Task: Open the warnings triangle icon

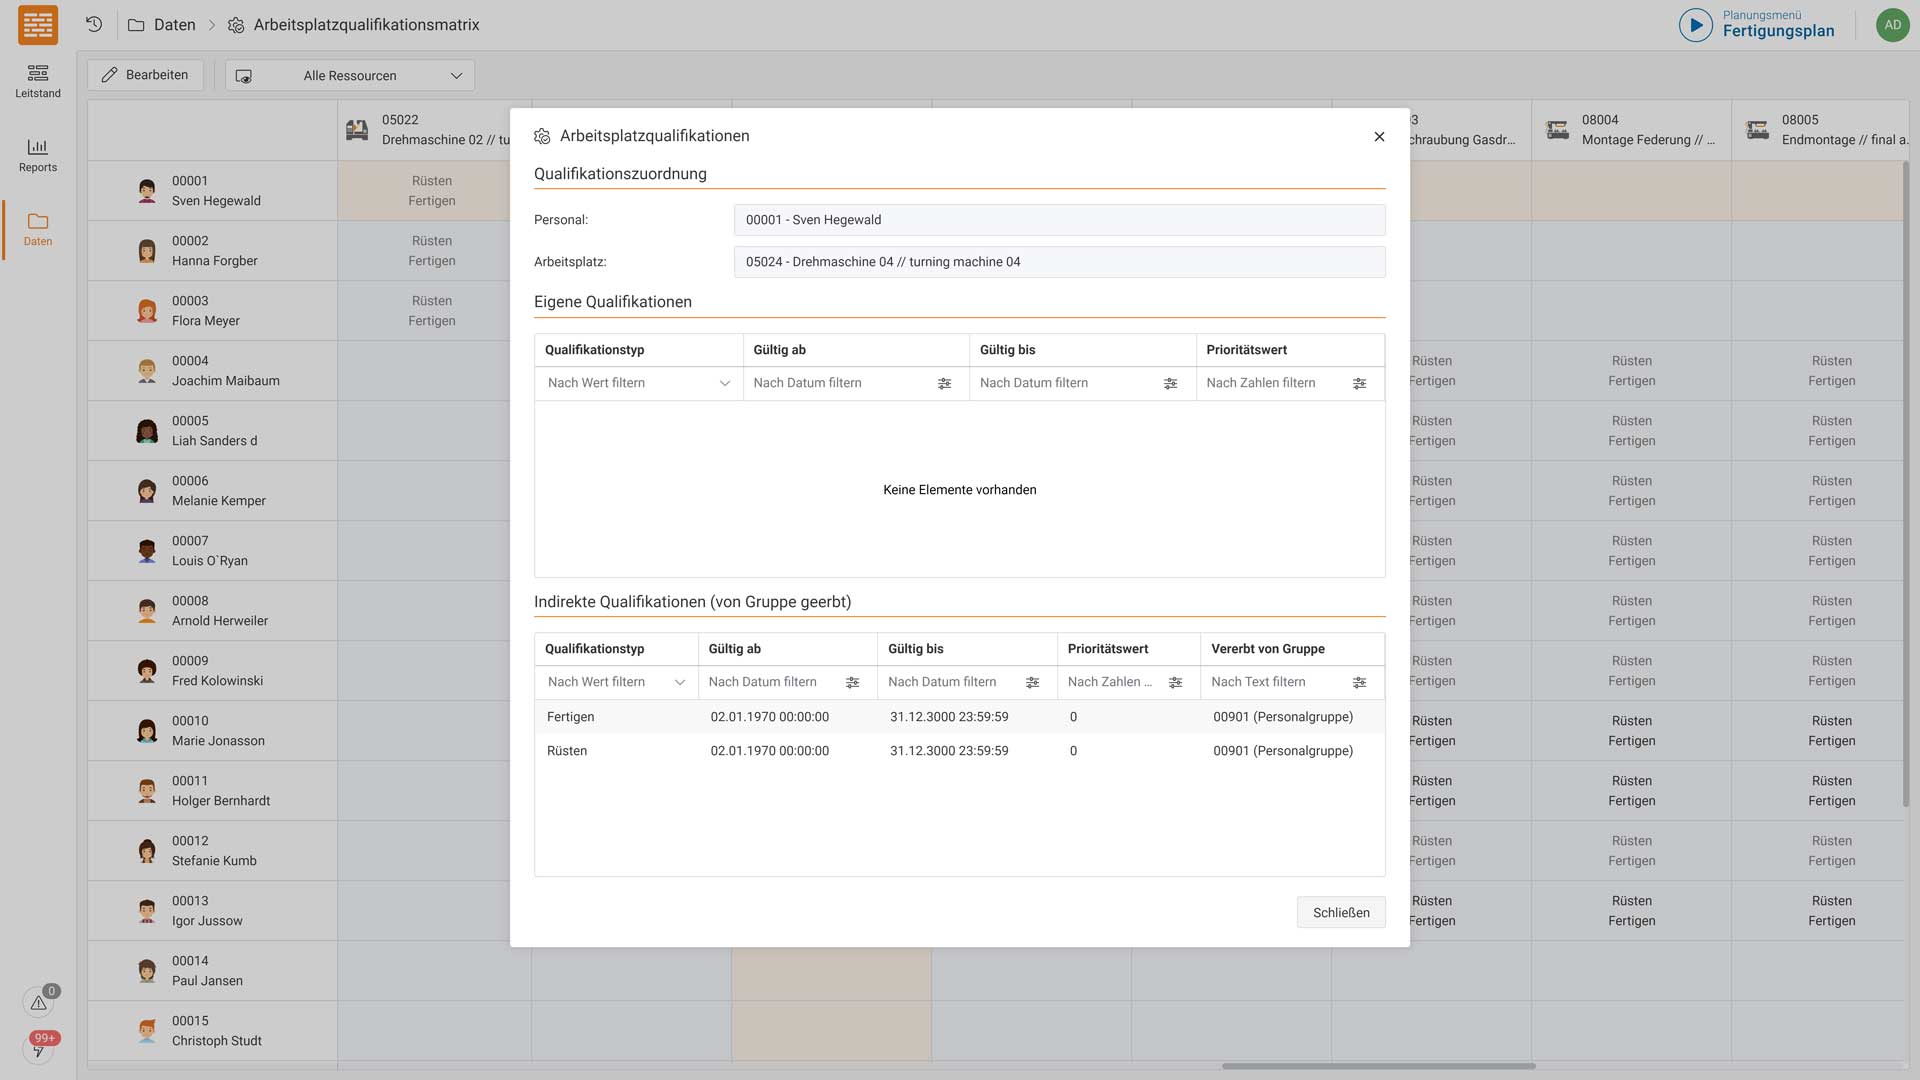Action: tap(38, 1002)
